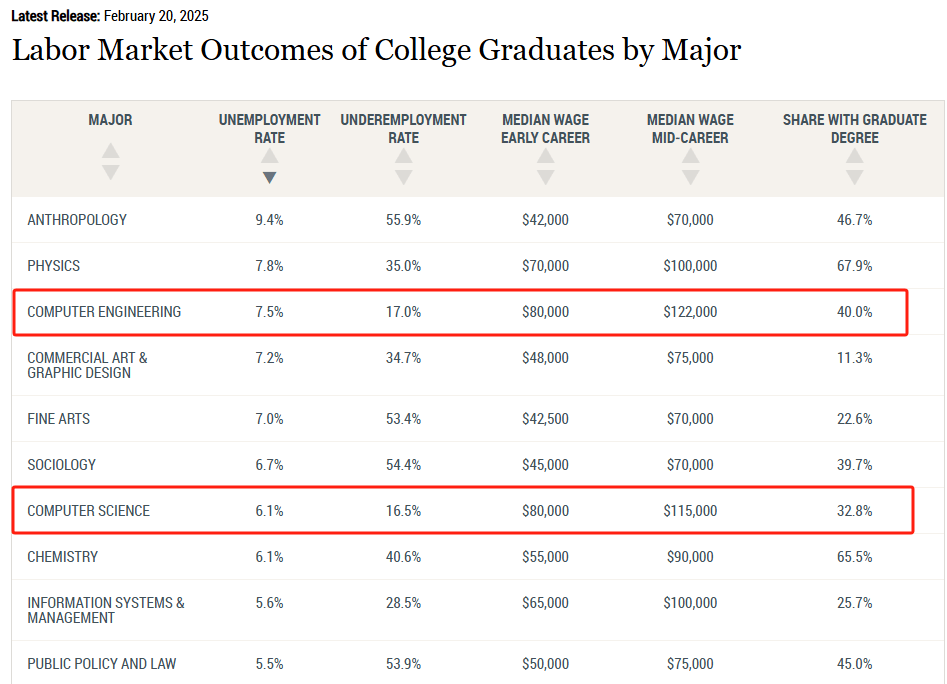Sort Underemployment Rate descending arrow
The height and width of the screenshot is (684, 947).
(403, 177)
